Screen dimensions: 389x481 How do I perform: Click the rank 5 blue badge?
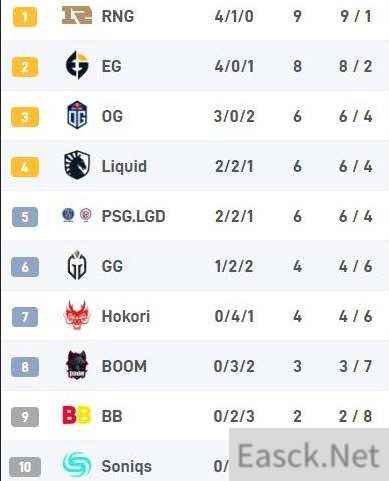[25, 217]
